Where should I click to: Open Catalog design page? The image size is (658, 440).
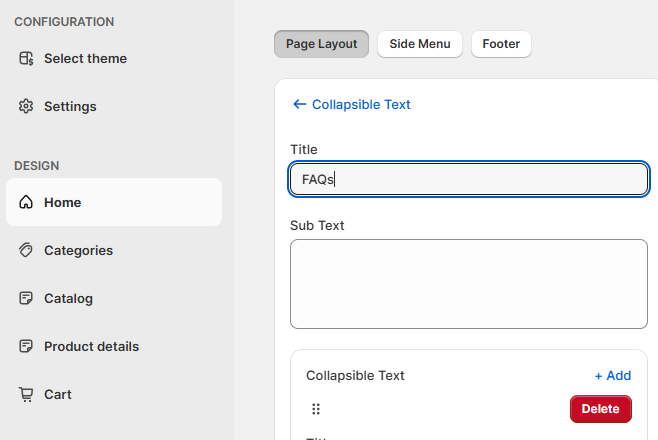coord(114,298)
